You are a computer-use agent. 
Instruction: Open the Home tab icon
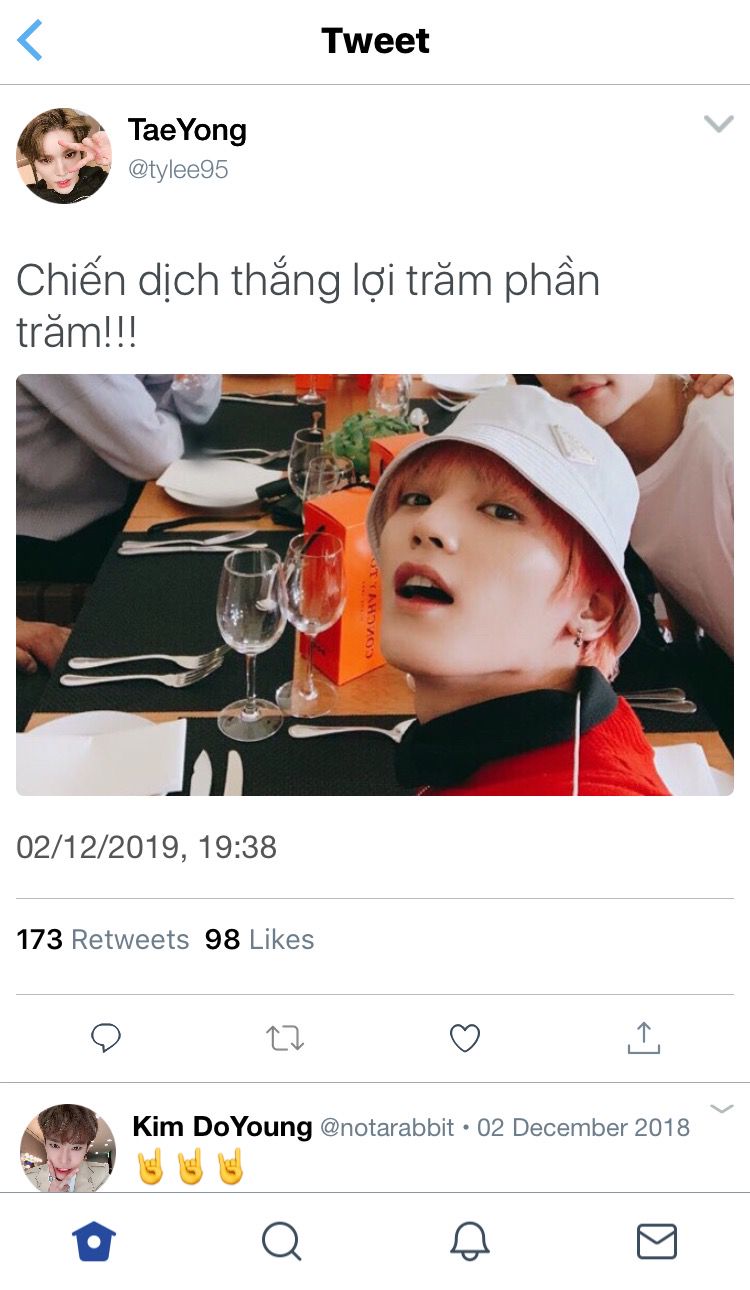coord(94,1241)
